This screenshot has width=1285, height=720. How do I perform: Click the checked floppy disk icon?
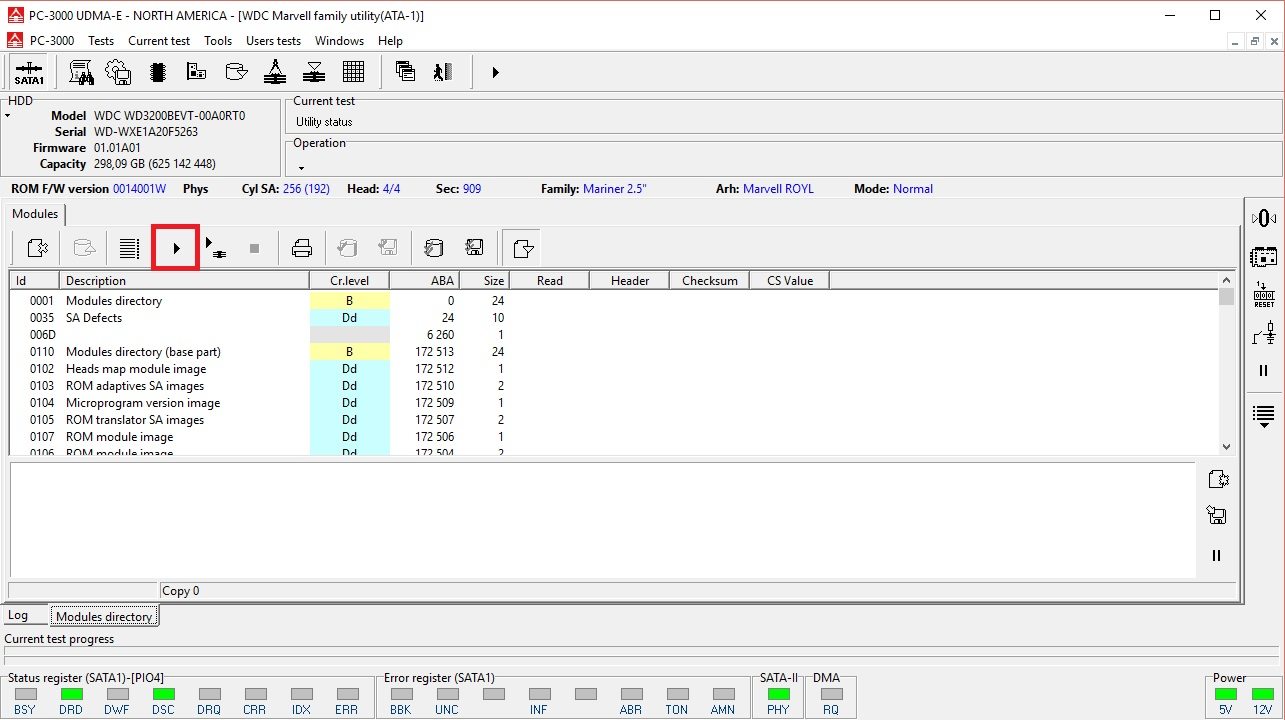pyautogui.click(x=475, y=248)
